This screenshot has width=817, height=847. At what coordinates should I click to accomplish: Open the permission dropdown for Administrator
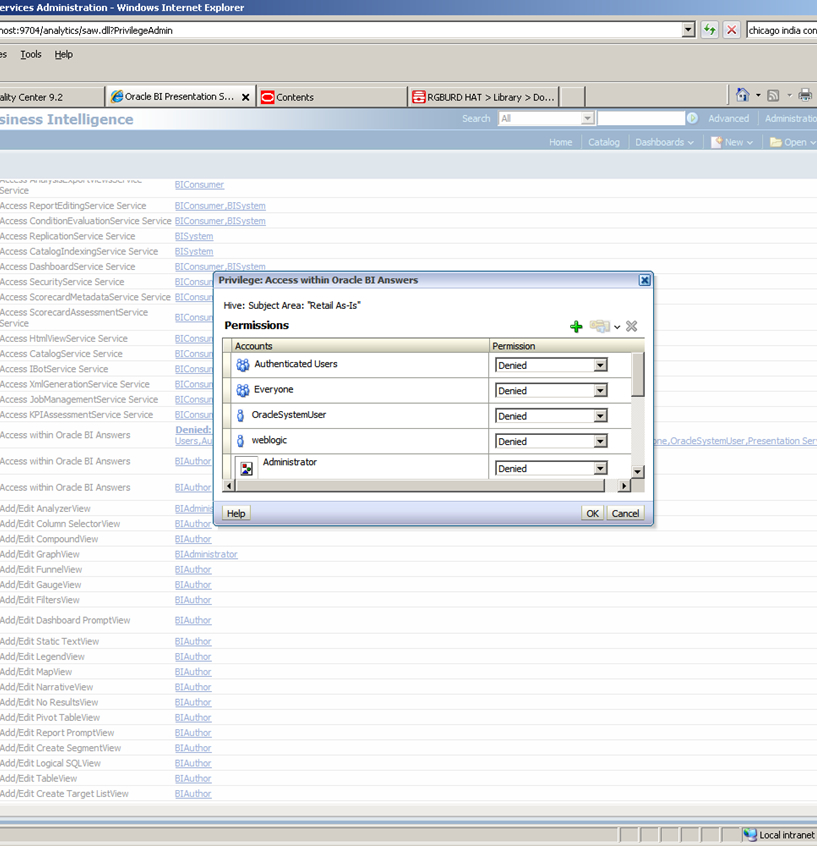click(x=600, y=468)
